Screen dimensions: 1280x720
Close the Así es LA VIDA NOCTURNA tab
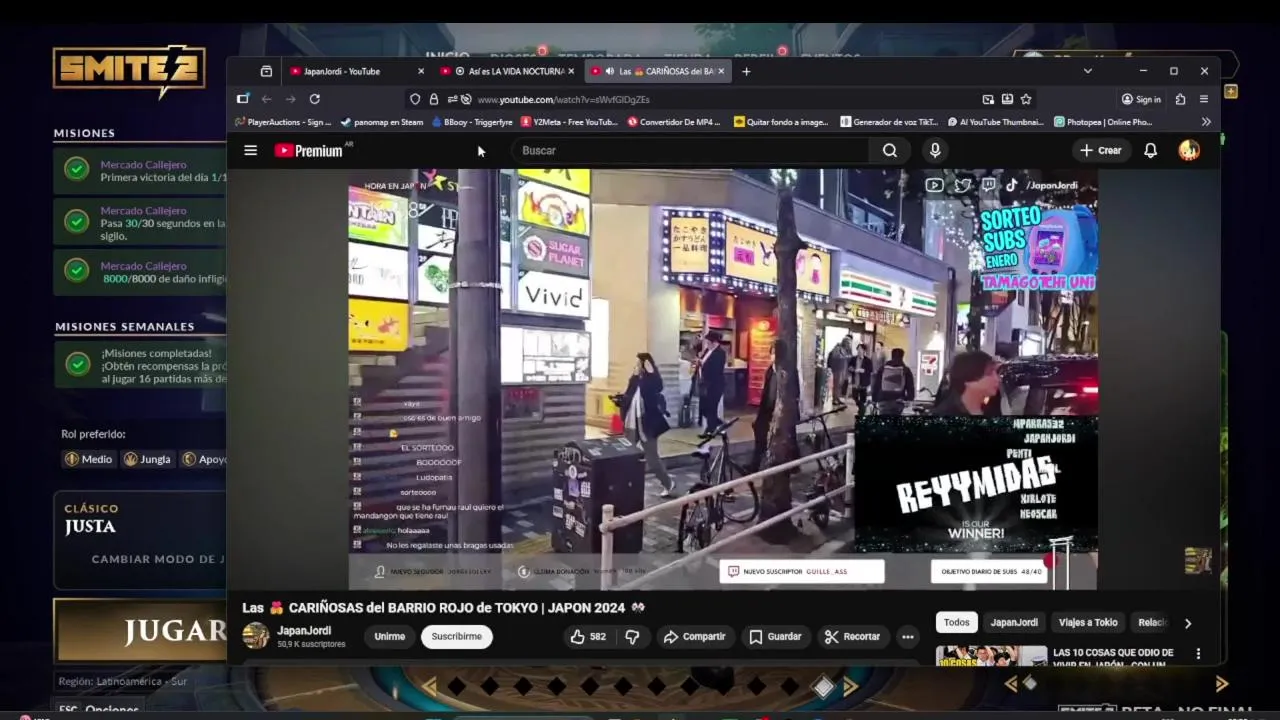(x=571, y=71)
